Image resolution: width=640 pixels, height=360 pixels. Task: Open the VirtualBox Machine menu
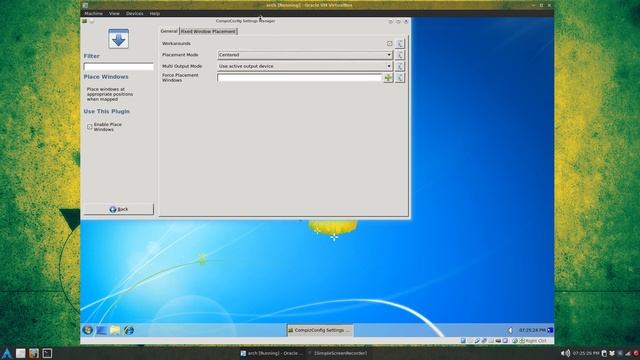[93, 13]
